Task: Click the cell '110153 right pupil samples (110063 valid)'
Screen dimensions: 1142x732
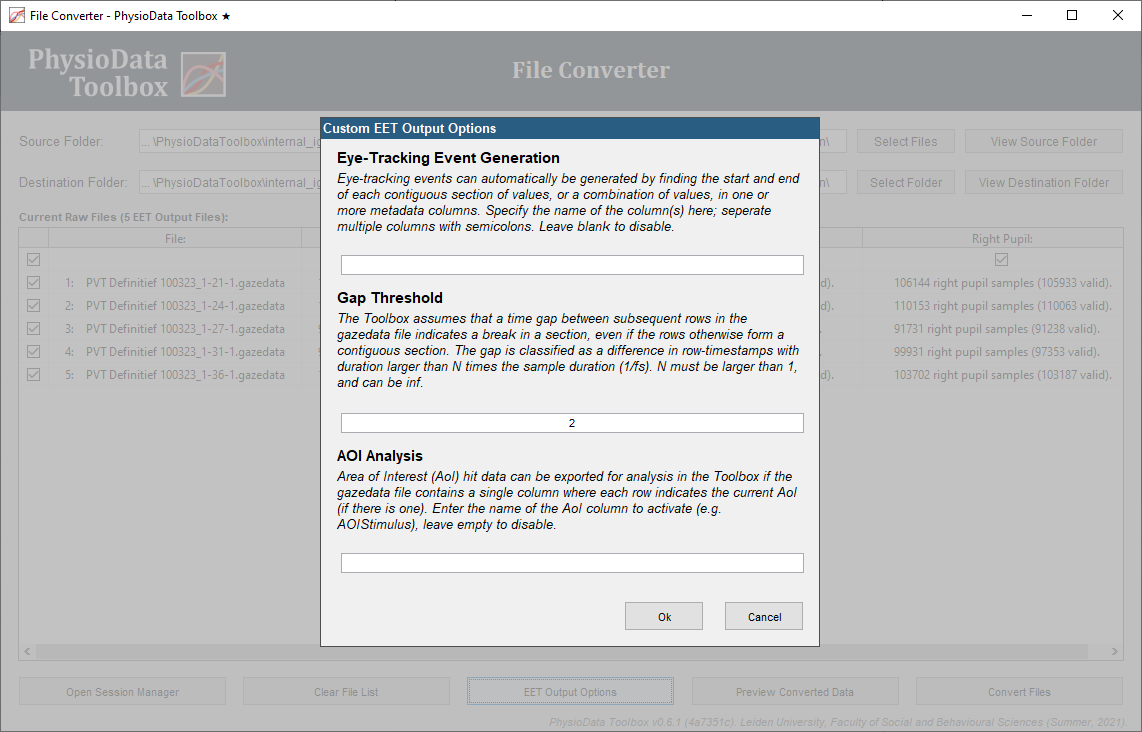Action: pos(1002,306)
